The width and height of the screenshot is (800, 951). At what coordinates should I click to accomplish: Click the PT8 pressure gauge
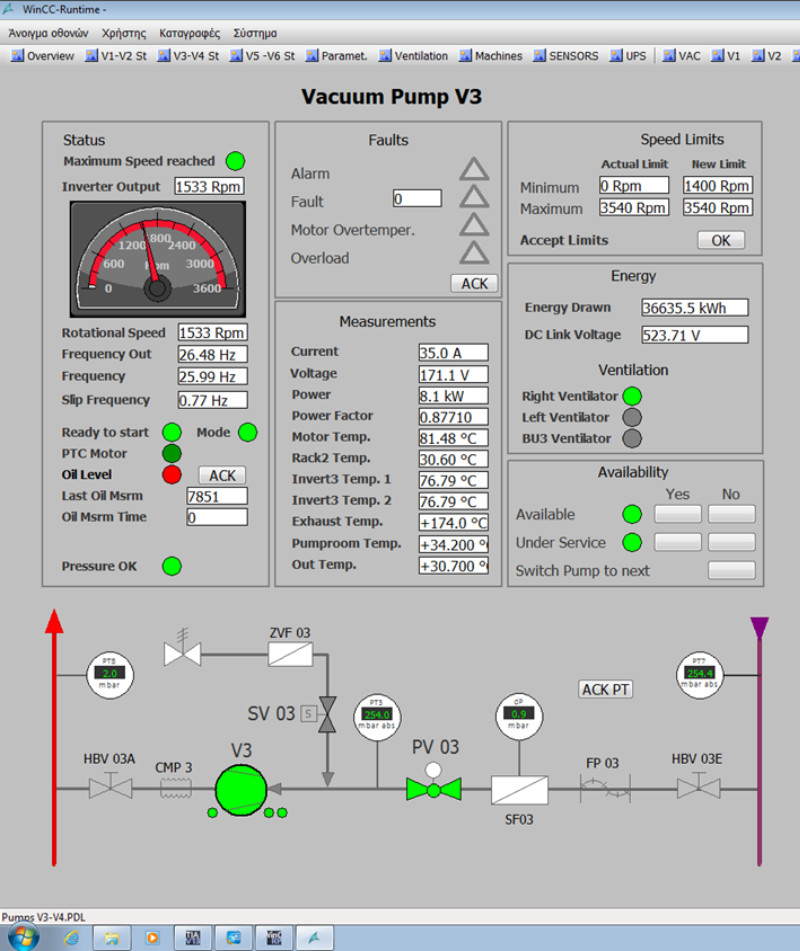pos(110,674)
